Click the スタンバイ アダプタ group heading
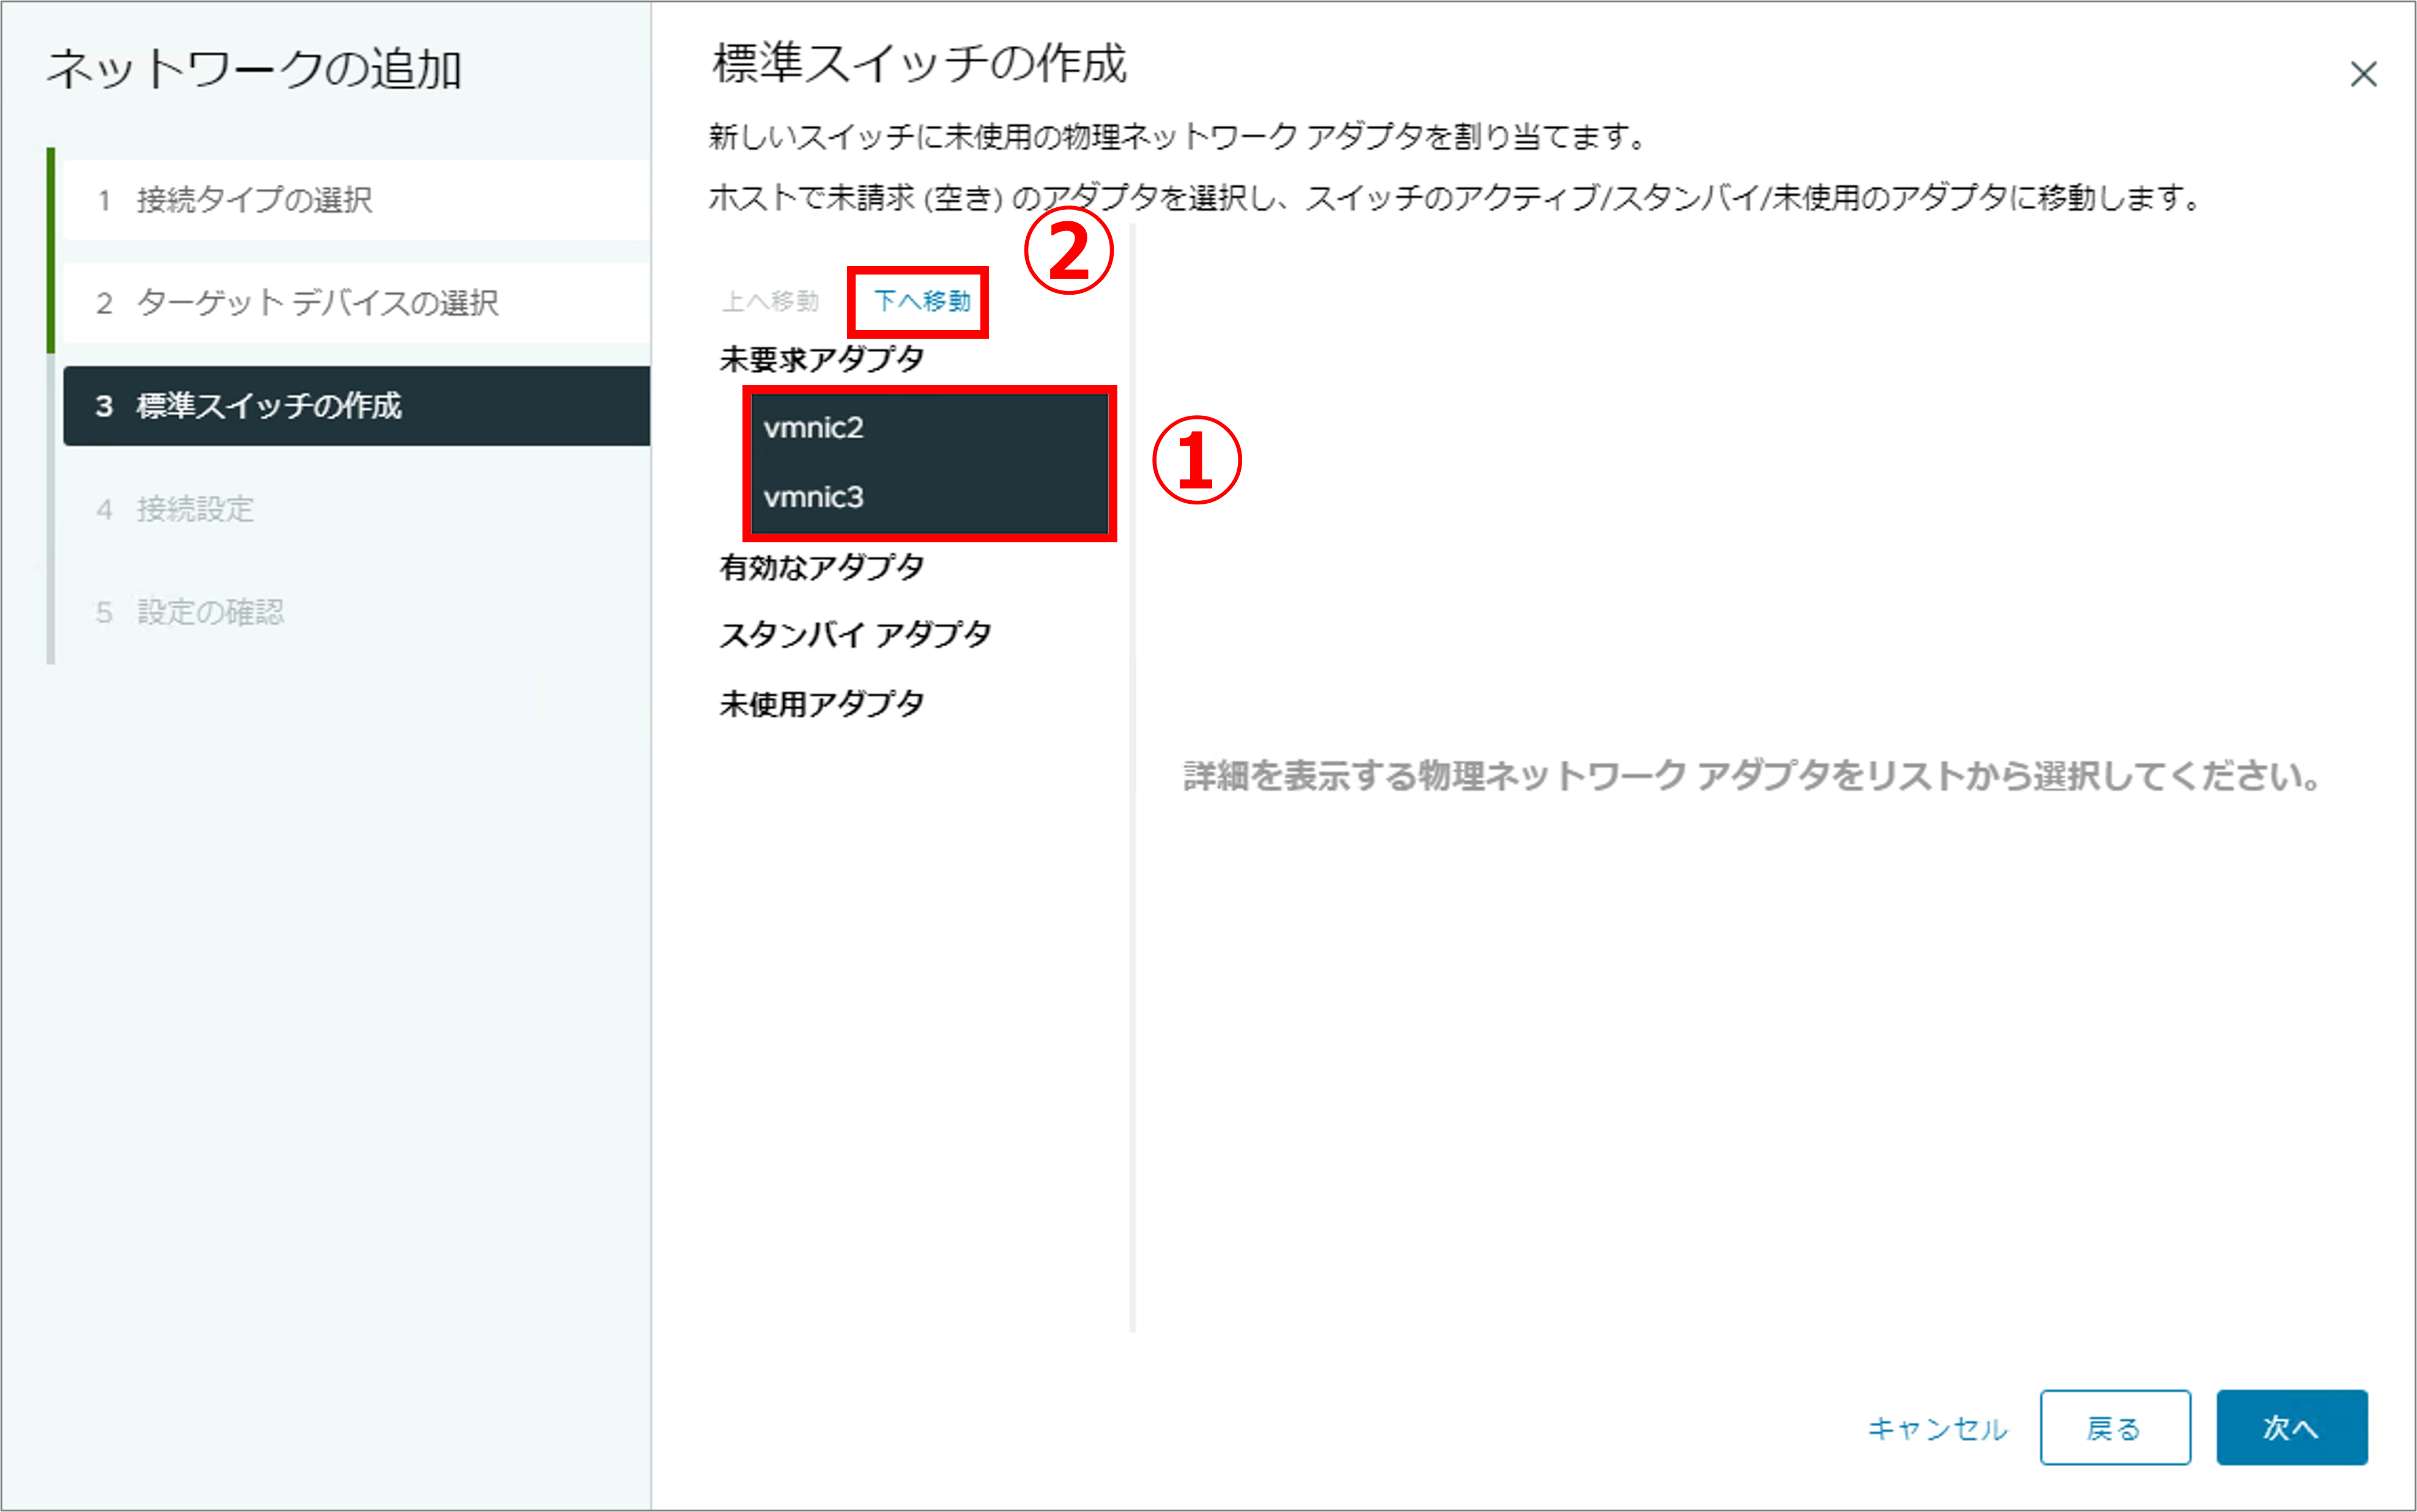The image size is (2417, 1512). (x=855, y=634)
